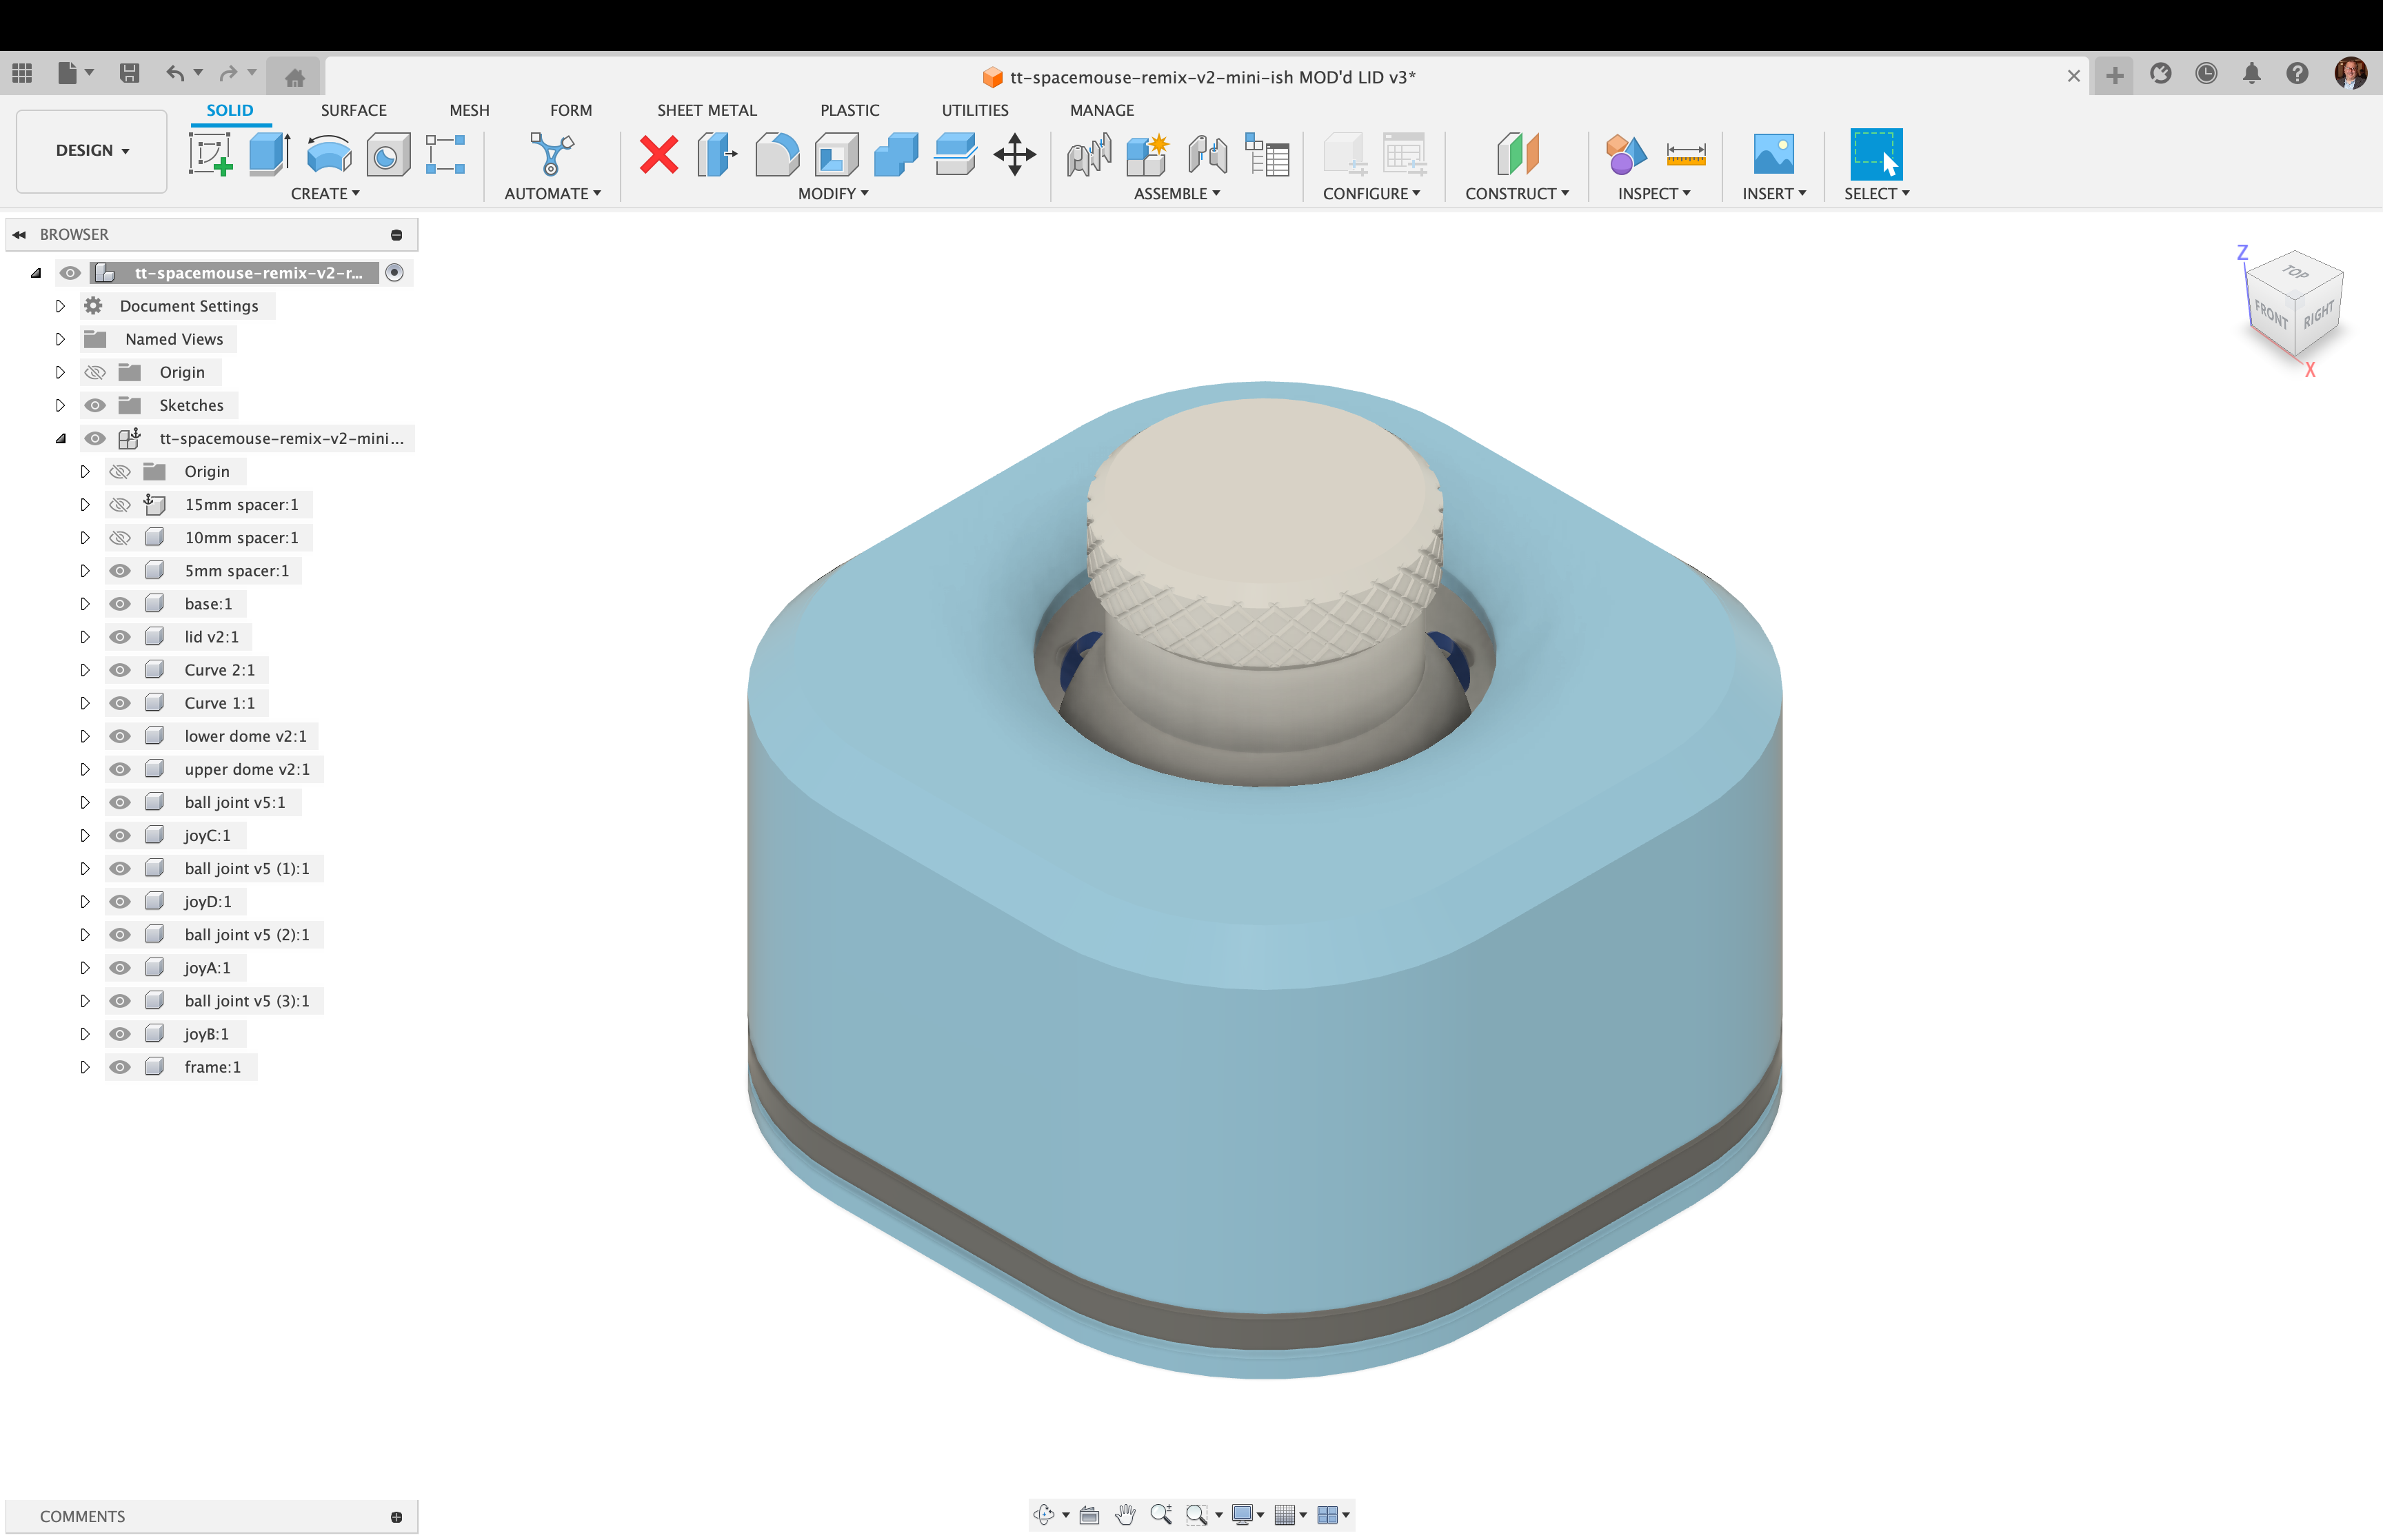Select the Create Sketch tool

(x=211, y=155)
